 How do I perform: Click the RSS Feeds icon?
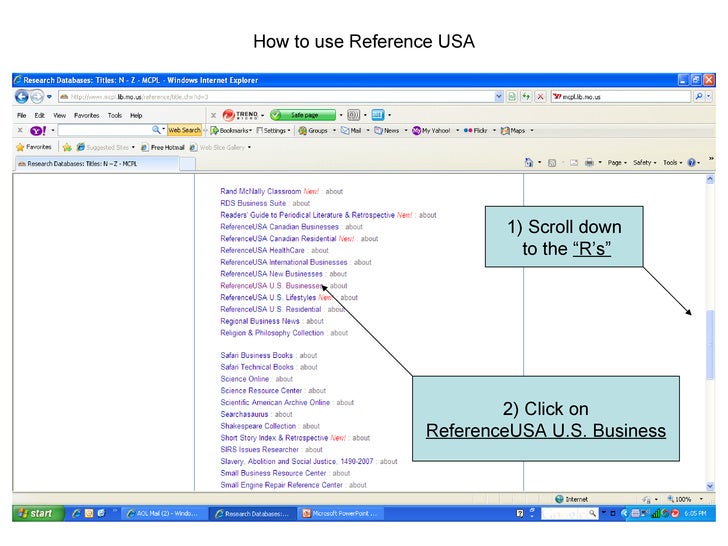click(x=552, y=163)
